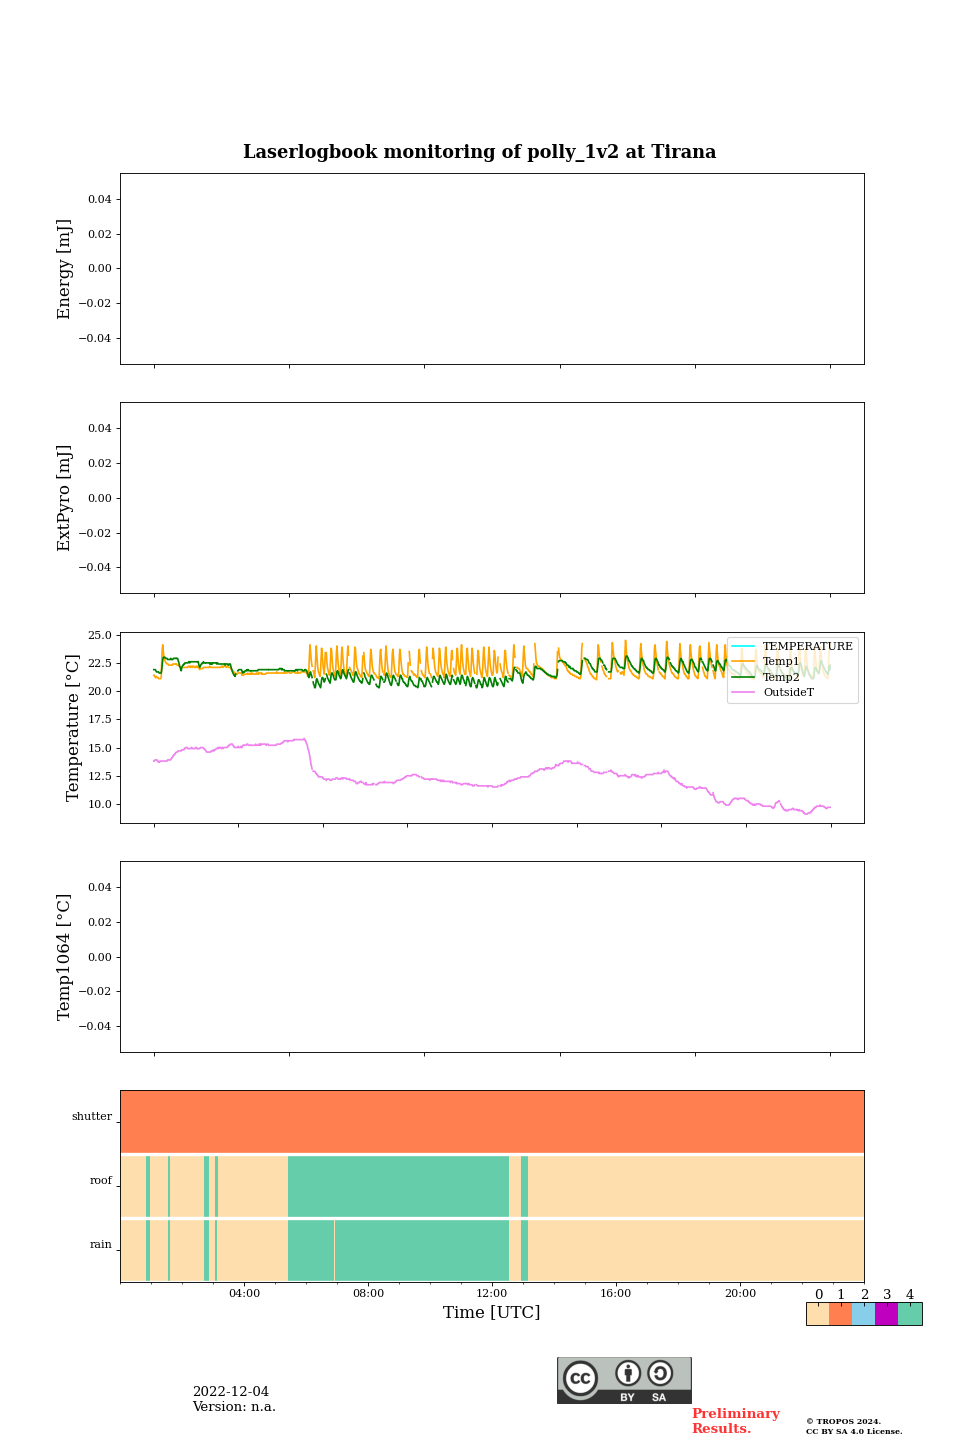
Task: Click the 04:00 time tick label
Action: click(x=244, y=1294)
